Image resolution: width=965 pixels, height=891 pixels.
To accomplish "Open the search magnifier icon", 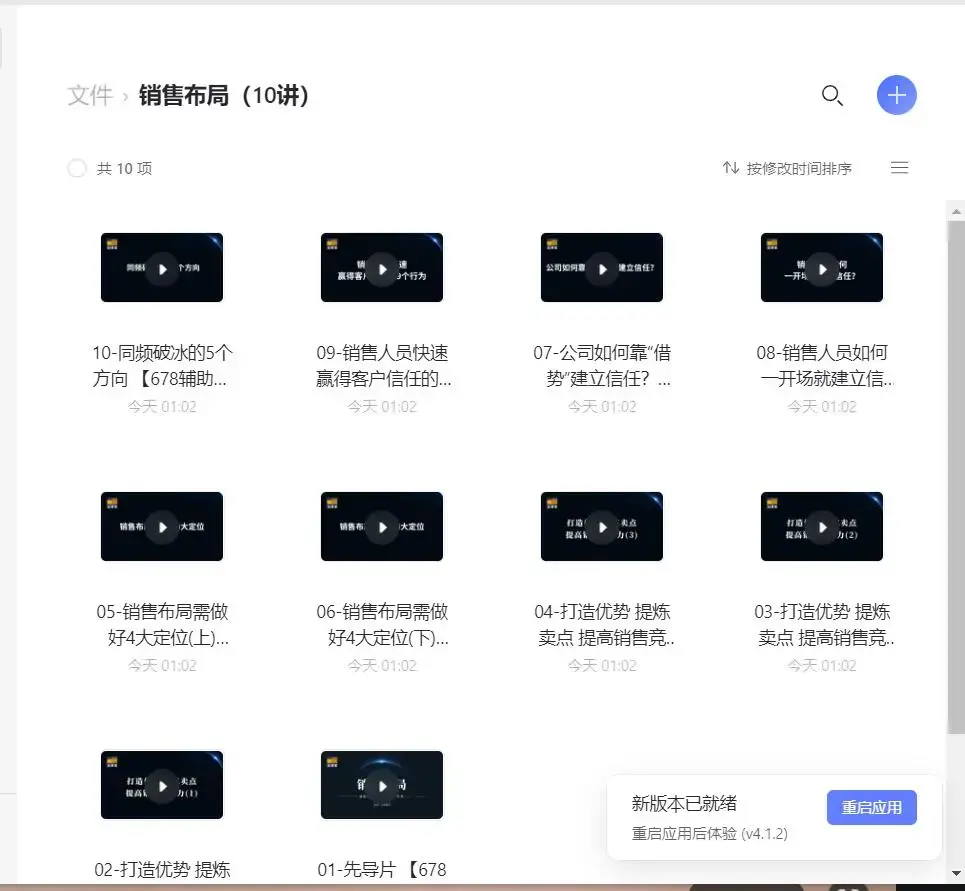I will pos(833,95).
